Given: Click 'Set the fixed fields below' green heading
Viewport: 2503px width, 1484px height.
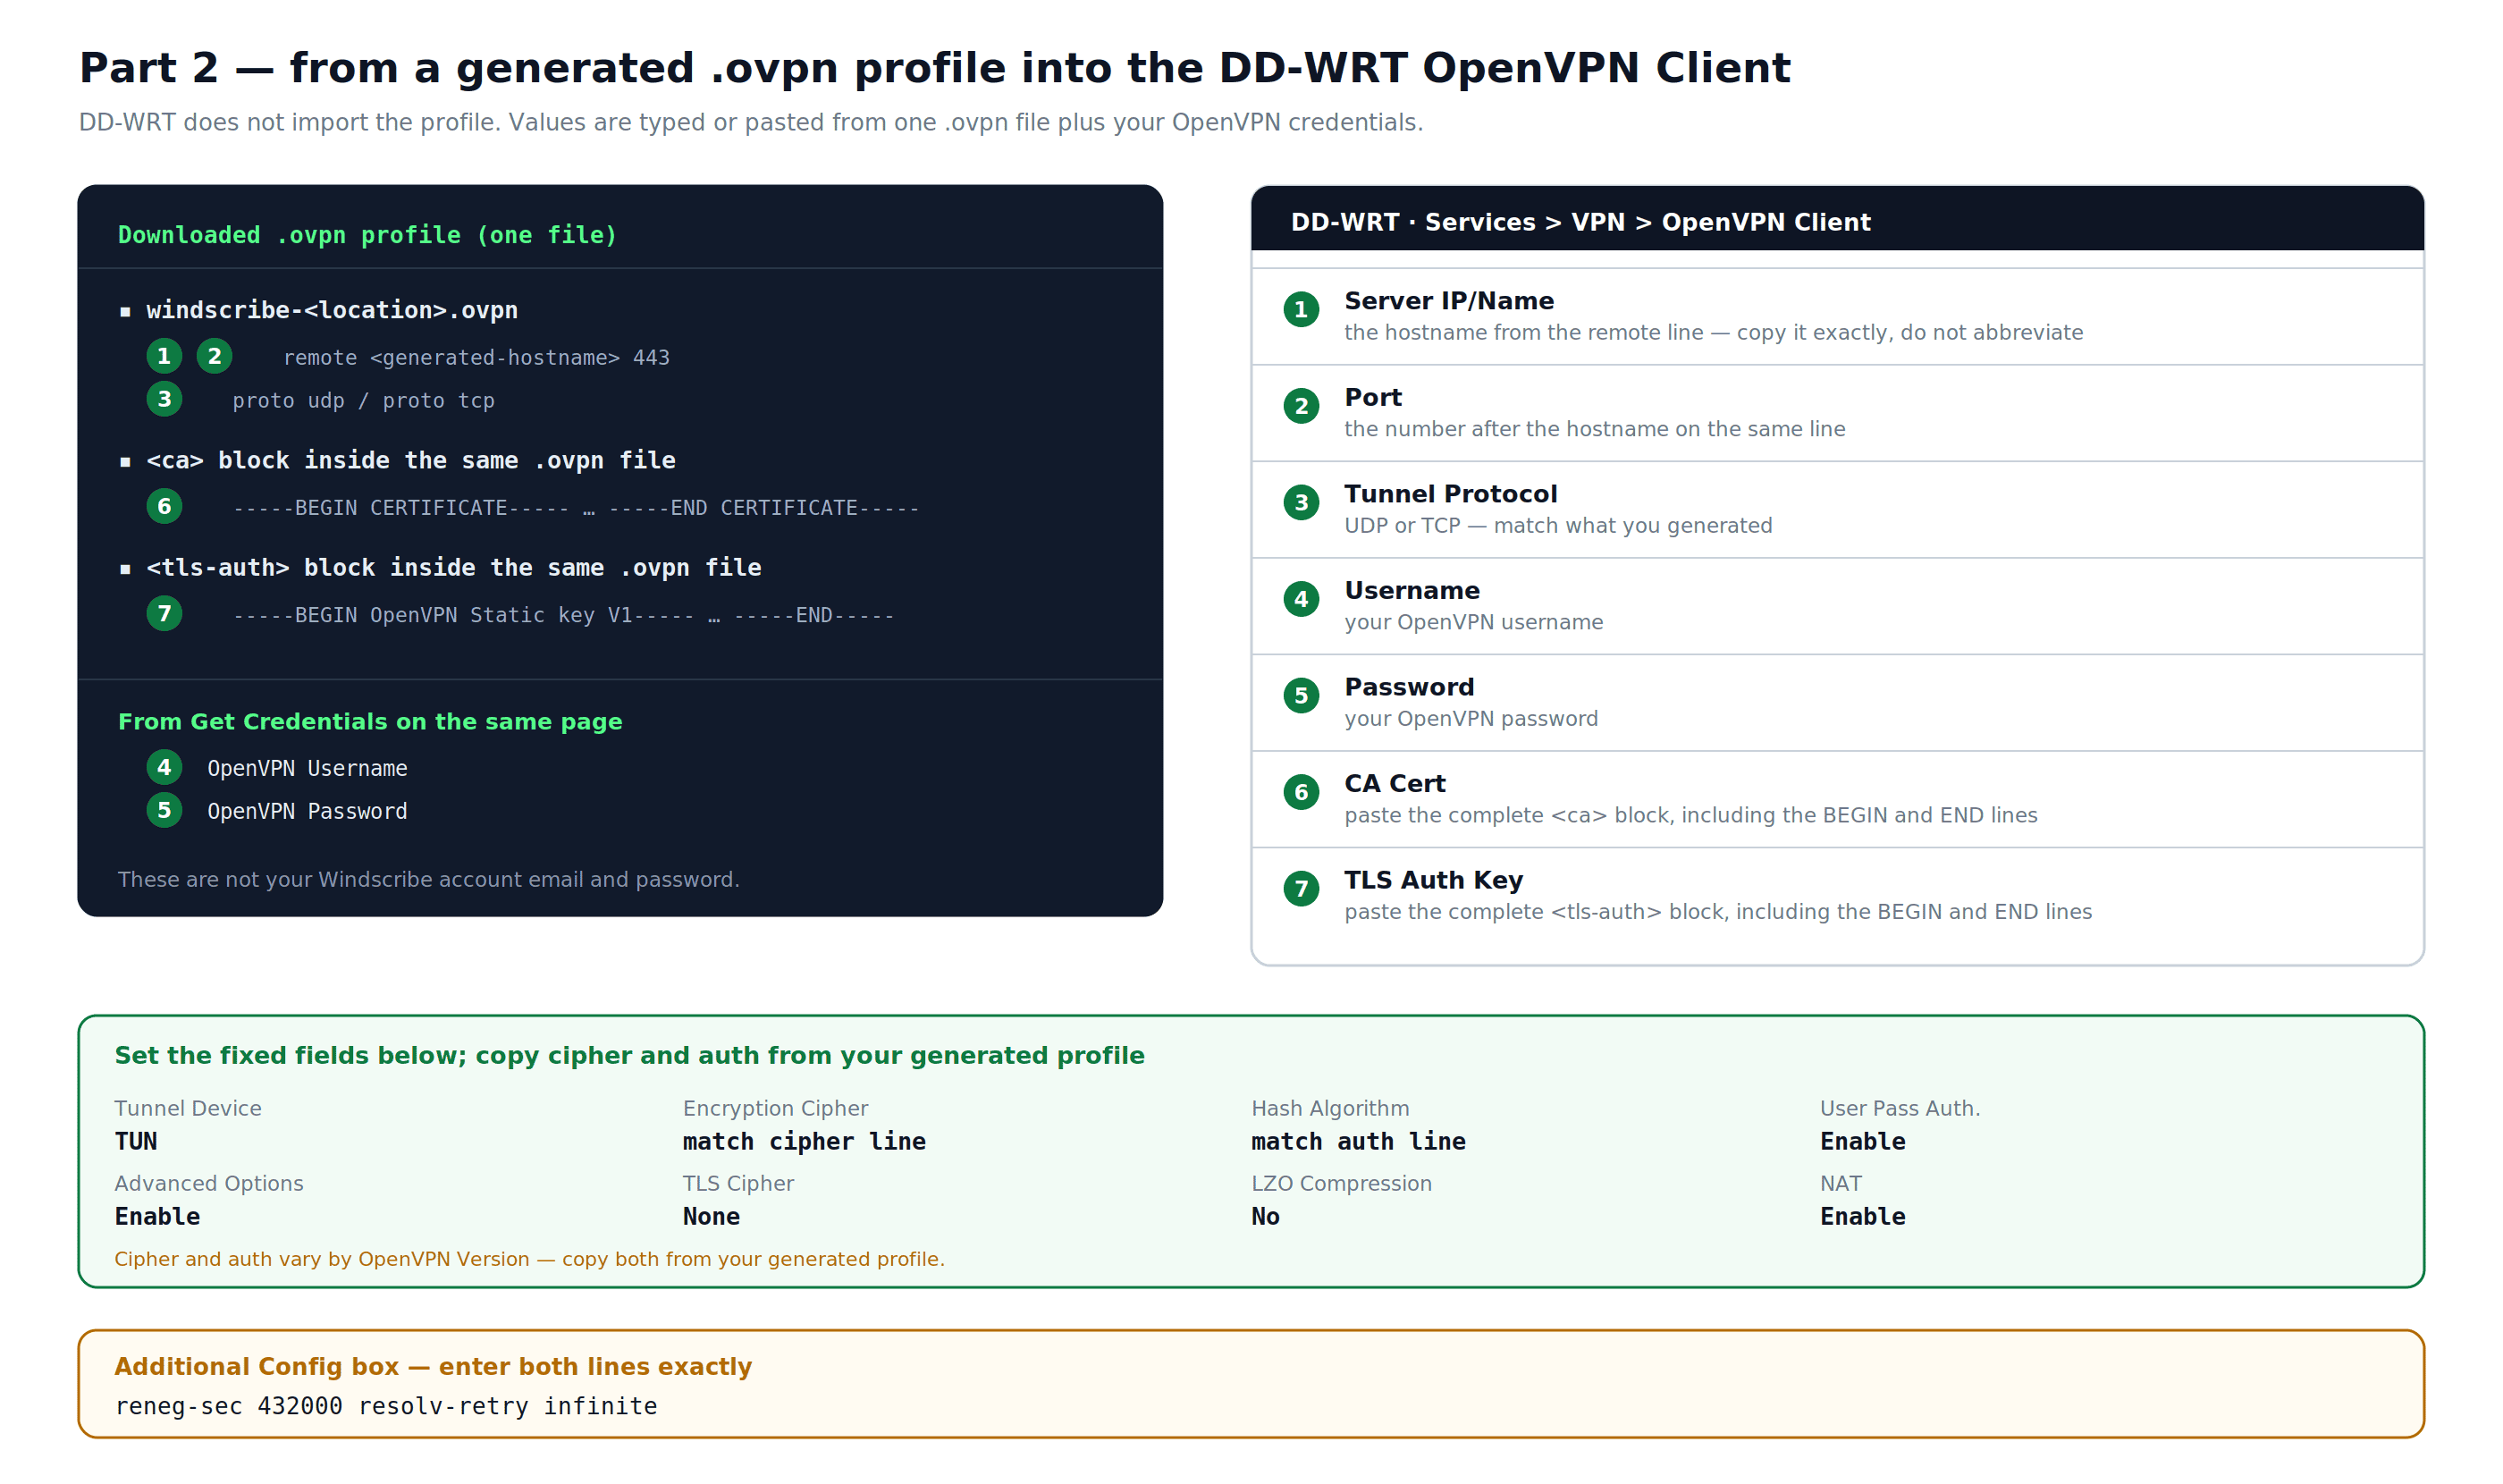Looking at the screenshot, I should [x=629, y=1055].
